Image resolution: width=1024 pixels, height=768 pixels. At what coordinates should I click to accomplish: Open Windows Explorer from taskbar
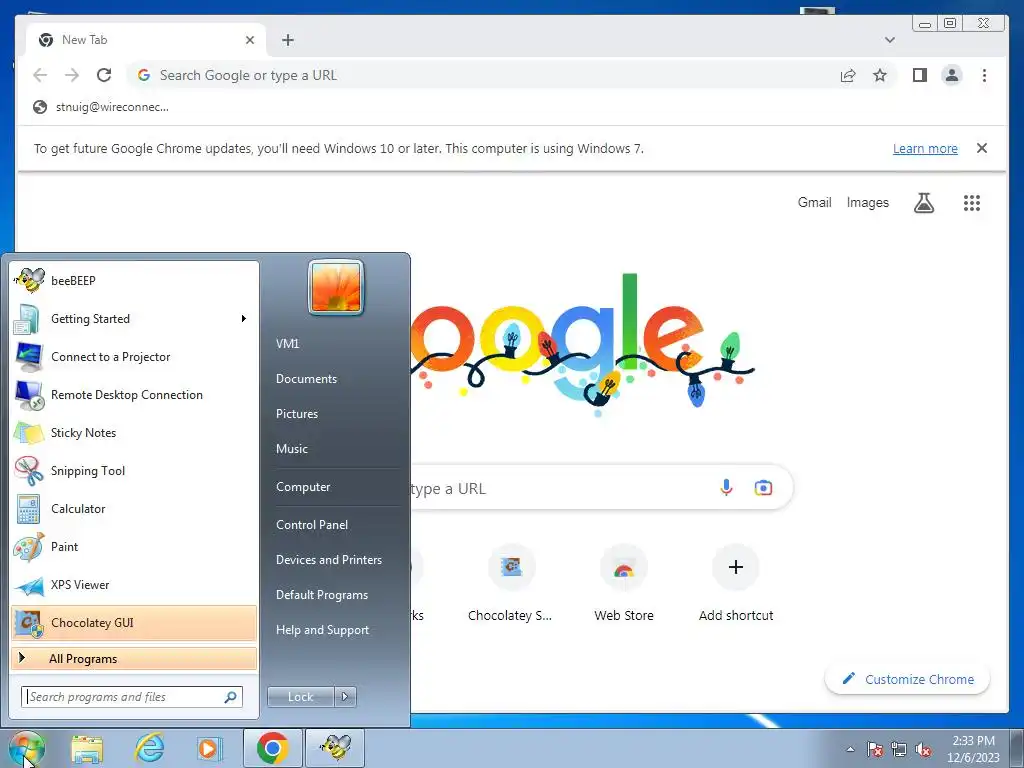point(87,748)
